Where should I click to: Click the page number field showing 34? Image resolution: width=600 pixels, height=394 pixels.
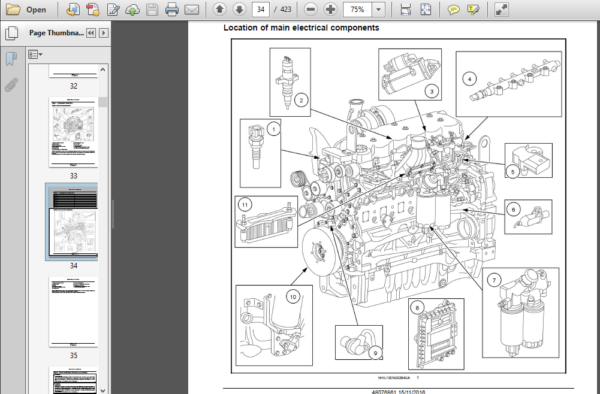coord(261,9)
